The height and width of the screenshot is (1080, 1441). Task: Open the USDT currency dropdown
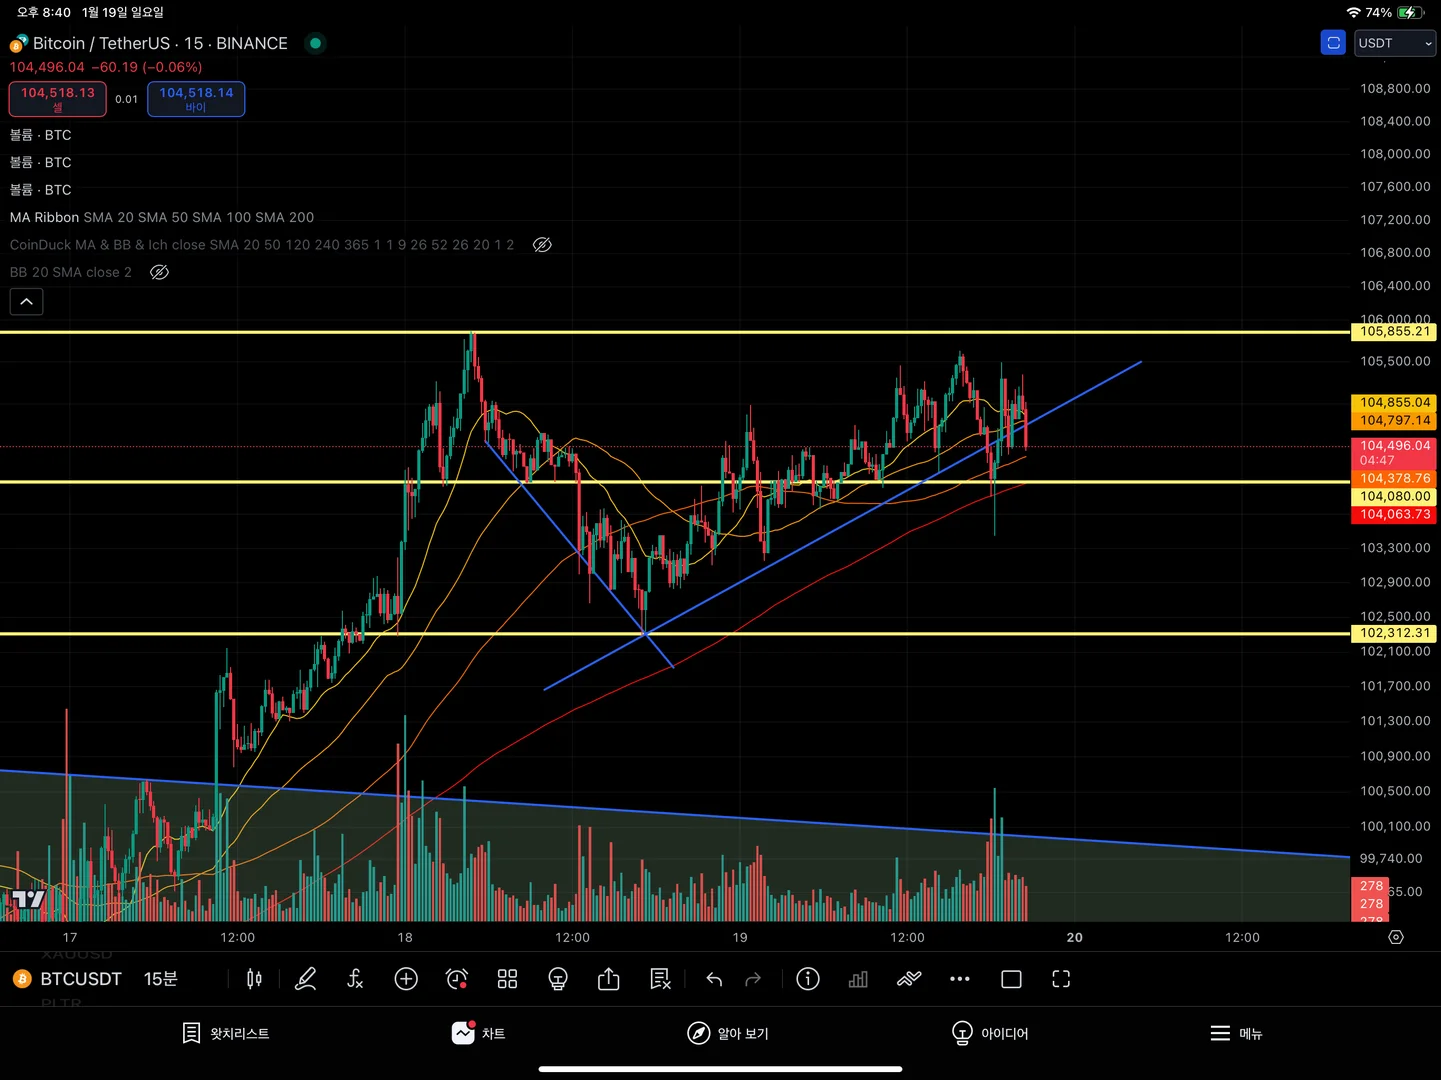tap(1395, 43)
